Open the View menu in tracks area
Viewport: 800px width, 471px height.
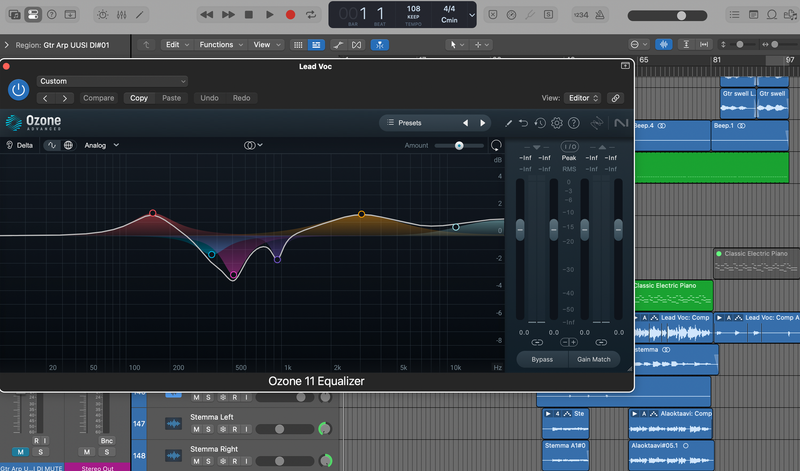[x=267, y=45]
